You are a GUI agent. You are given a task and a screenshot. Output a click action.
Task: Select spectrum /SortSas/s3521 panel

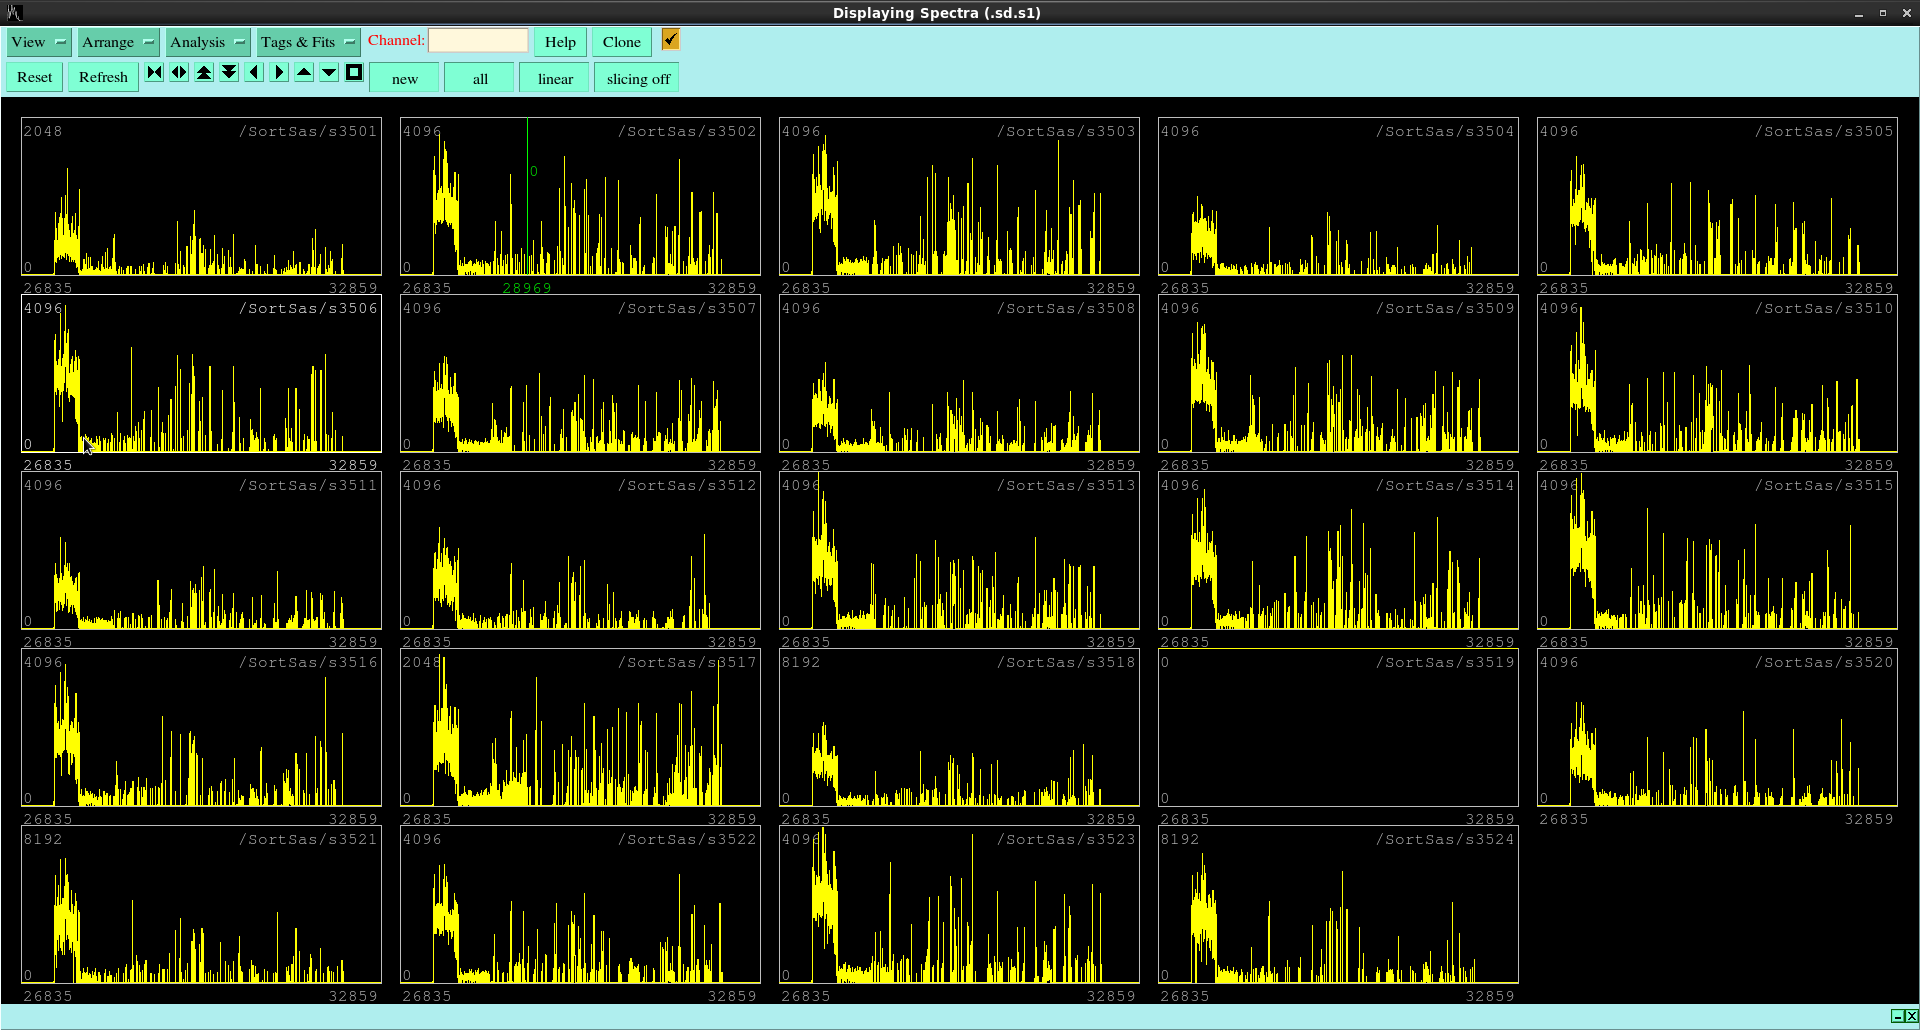click(201, 905)
